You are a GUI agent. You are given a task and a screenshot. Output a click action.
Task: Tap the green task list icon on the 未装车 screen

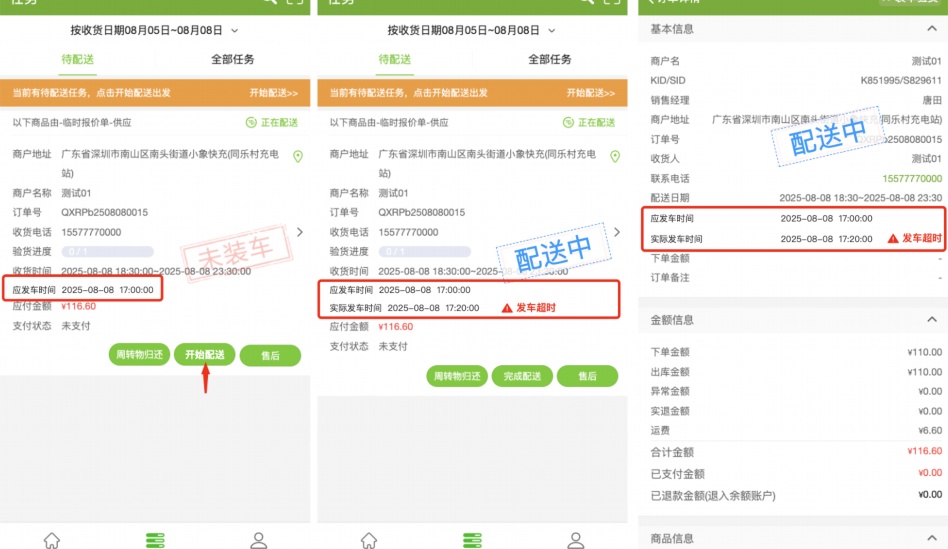coord(155,540)
